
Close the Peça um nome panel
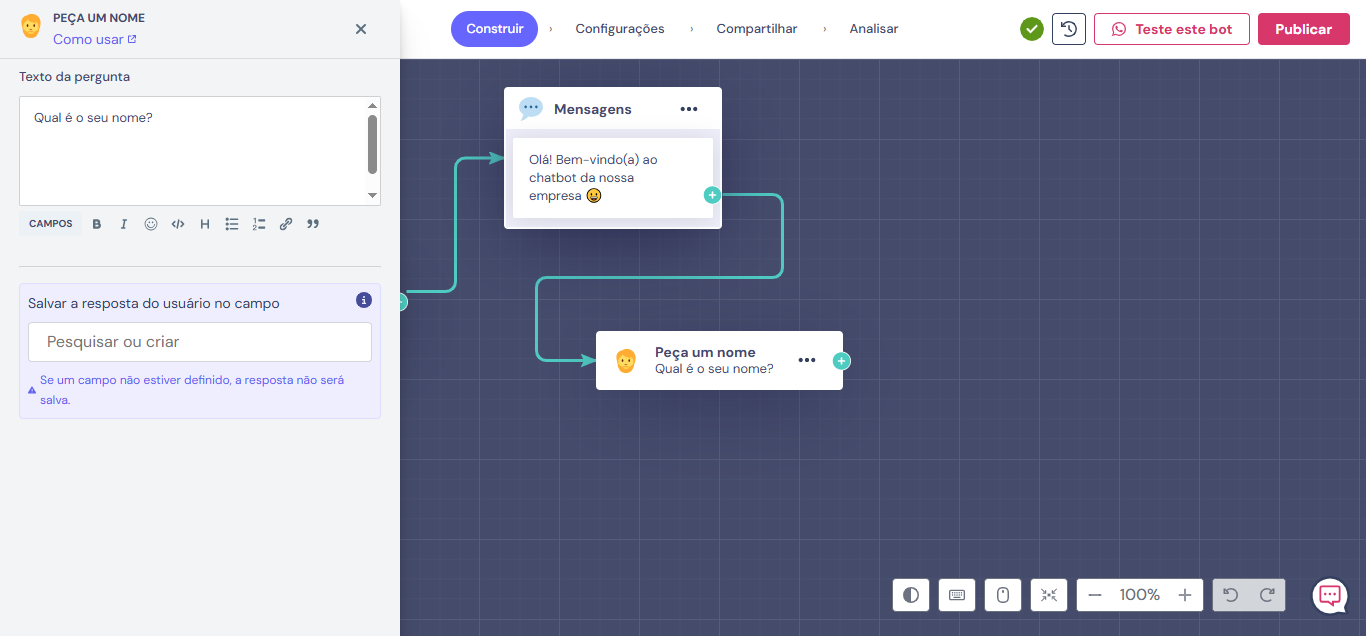click(361, 29)
